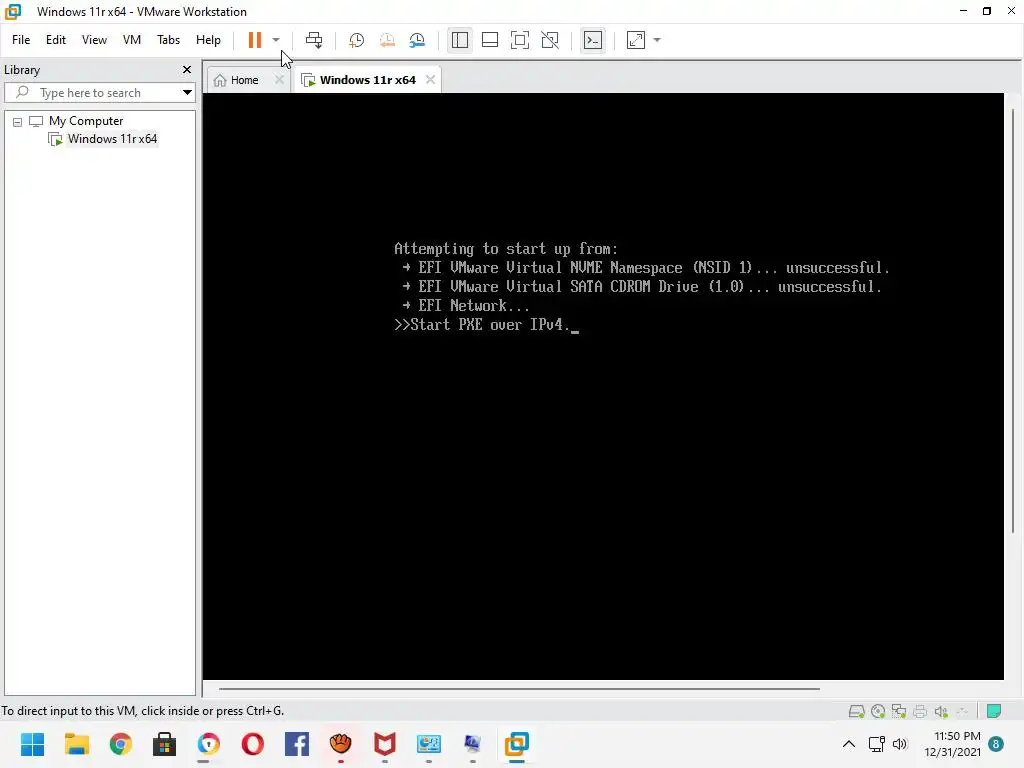The image size is (1024, 768).
Task: Close the Windows 11r x64 tab
Action: coord(430,80)
